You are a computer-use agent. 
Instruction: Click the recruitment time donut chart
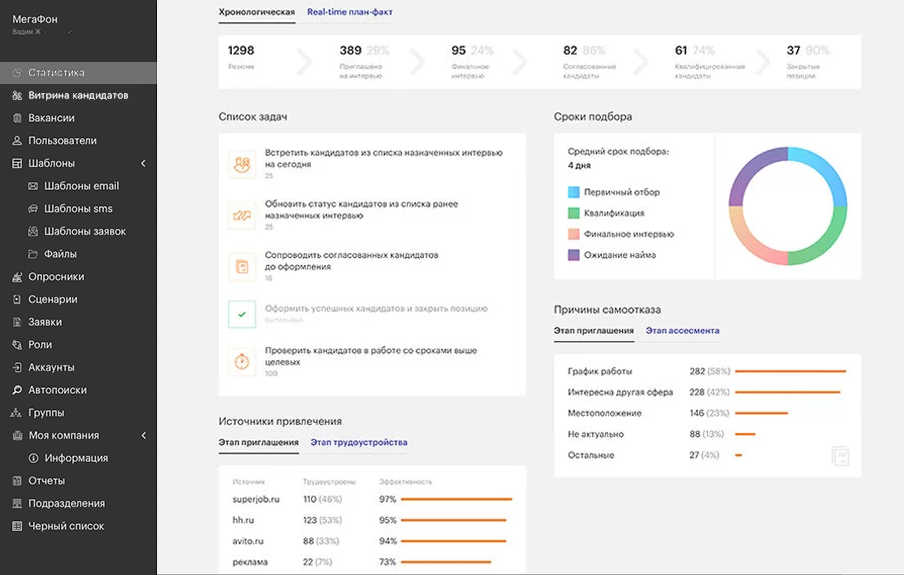click(x=788, y=206)
